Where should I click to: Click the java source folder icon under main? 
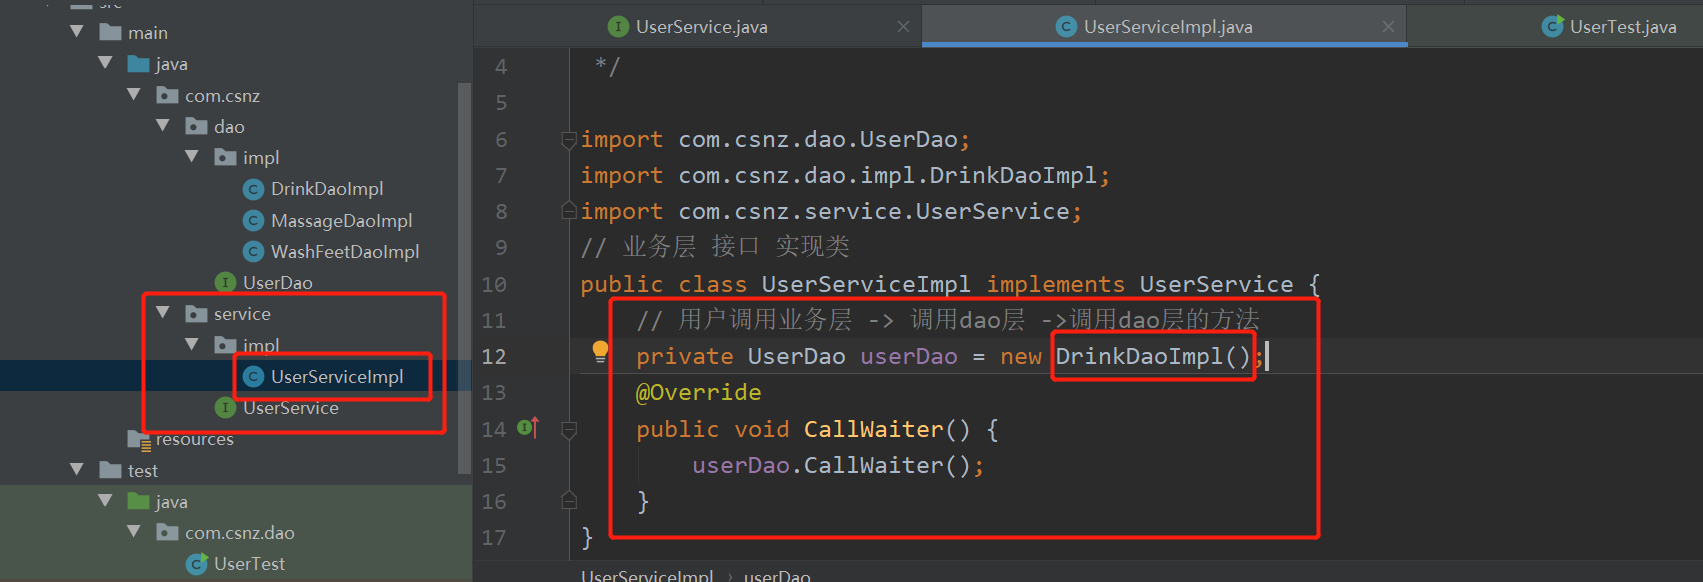click(x=139, y=64)
